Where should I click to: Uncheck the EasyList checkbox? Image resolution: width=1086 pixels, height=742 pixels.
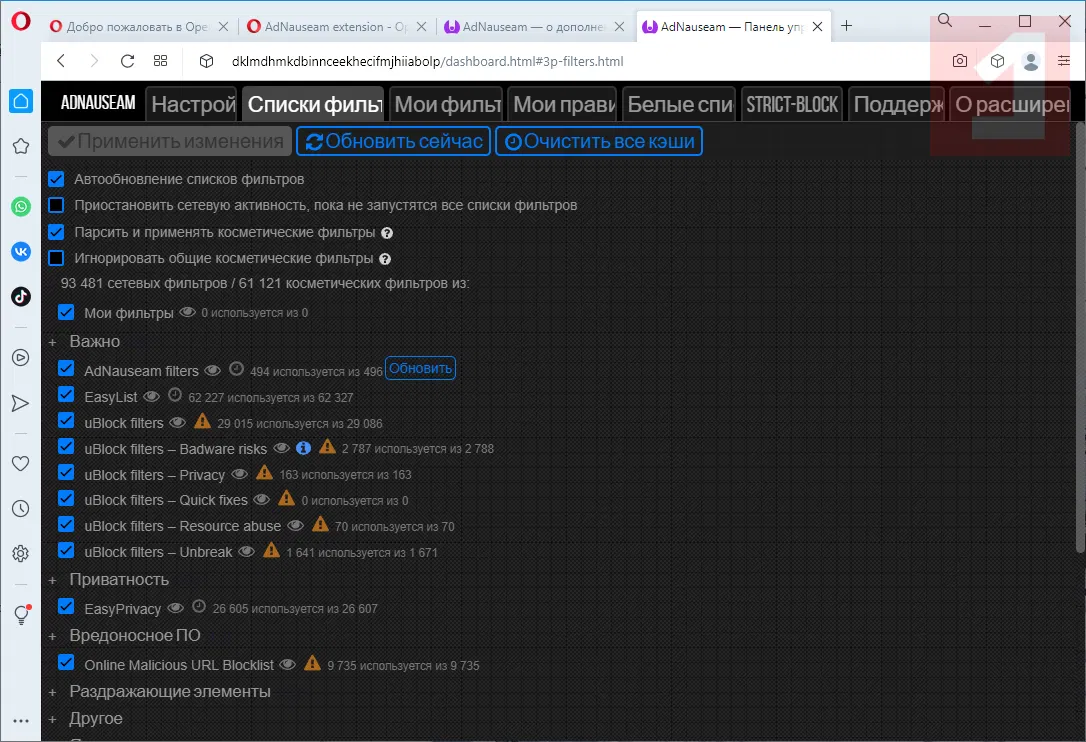66,395
